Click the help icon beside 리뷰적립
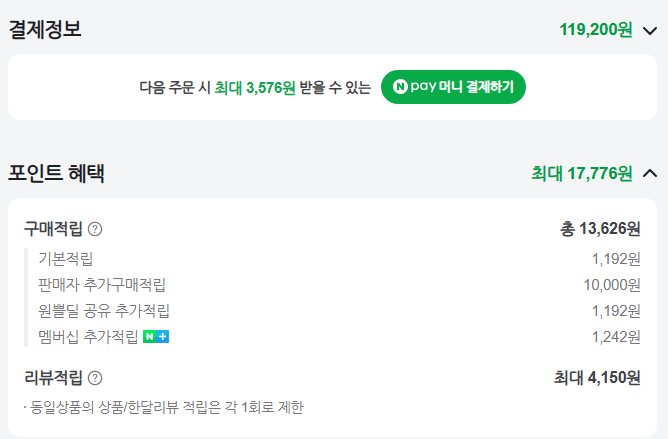 click(x=95, y=378)
